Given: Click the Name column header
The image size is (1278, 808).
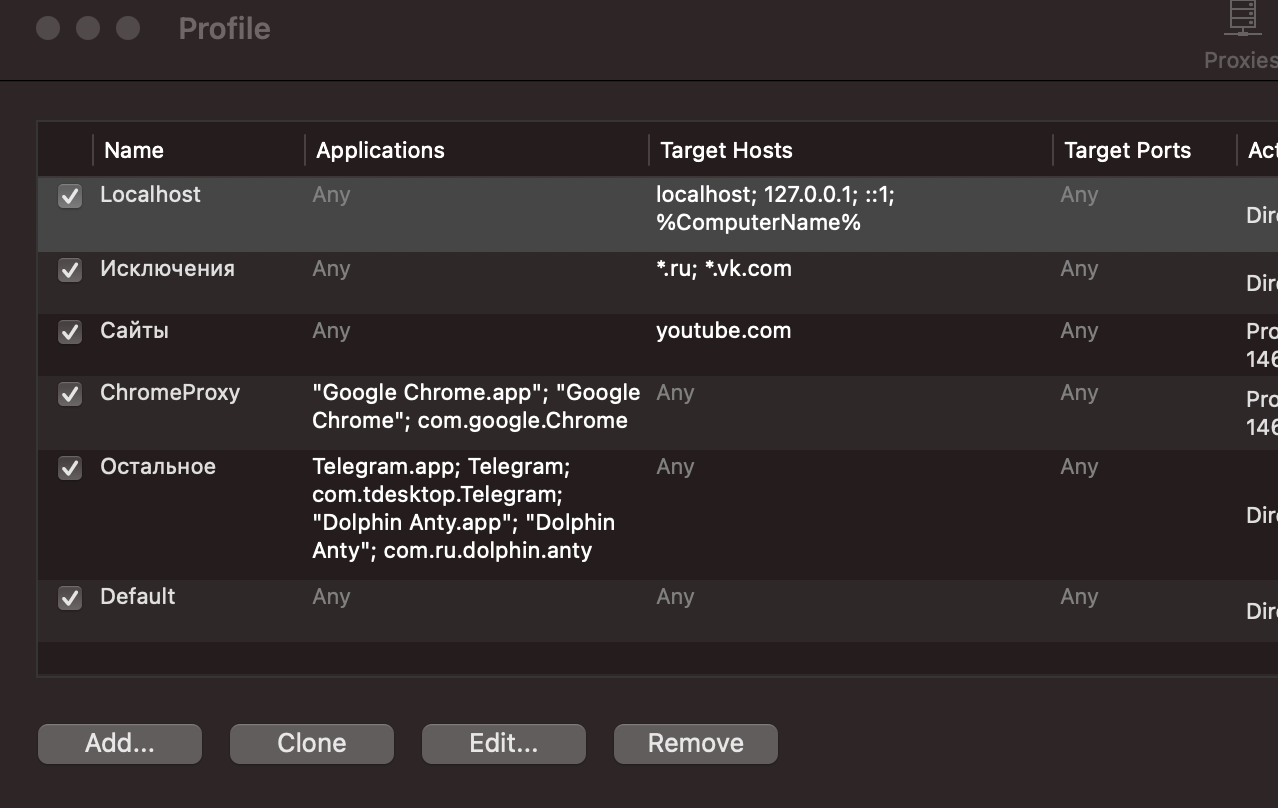Looking at the screenshot, I should tap(134, 150).
